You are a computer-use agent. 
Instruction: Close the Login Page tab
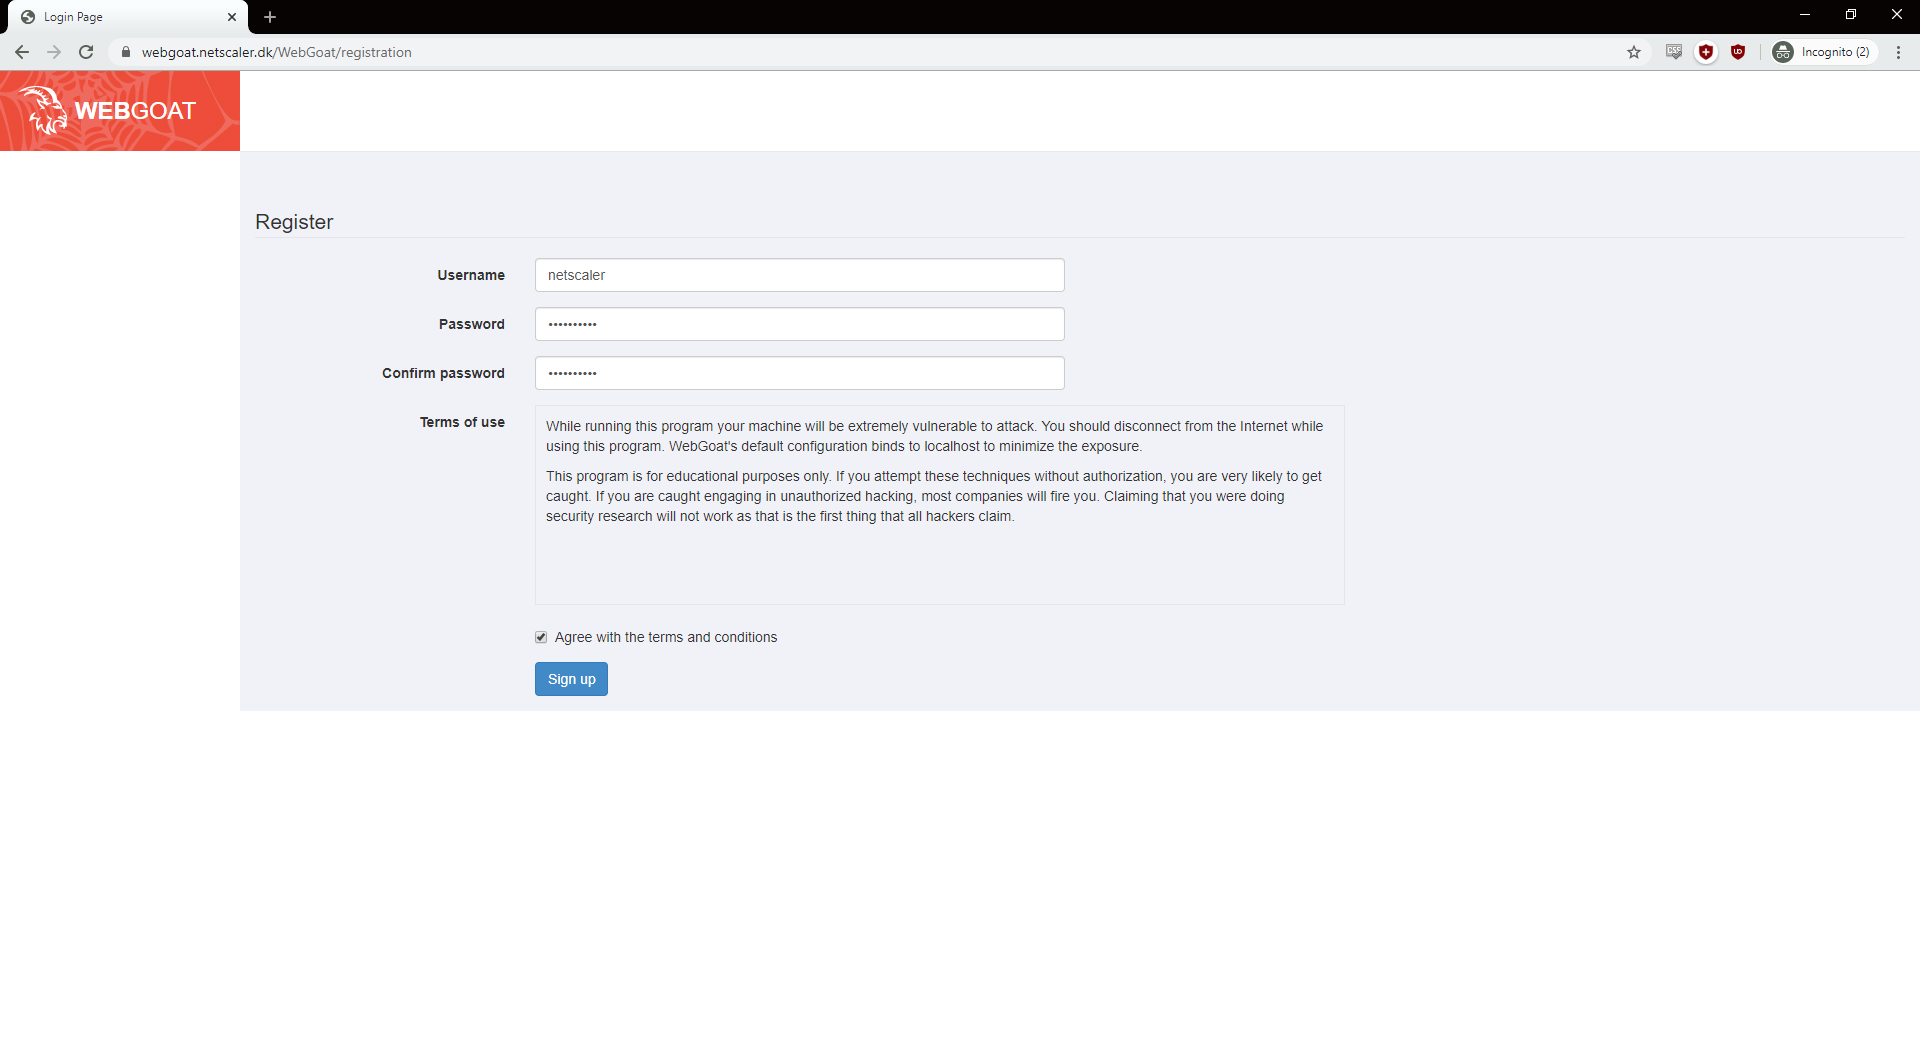point(232,17)
